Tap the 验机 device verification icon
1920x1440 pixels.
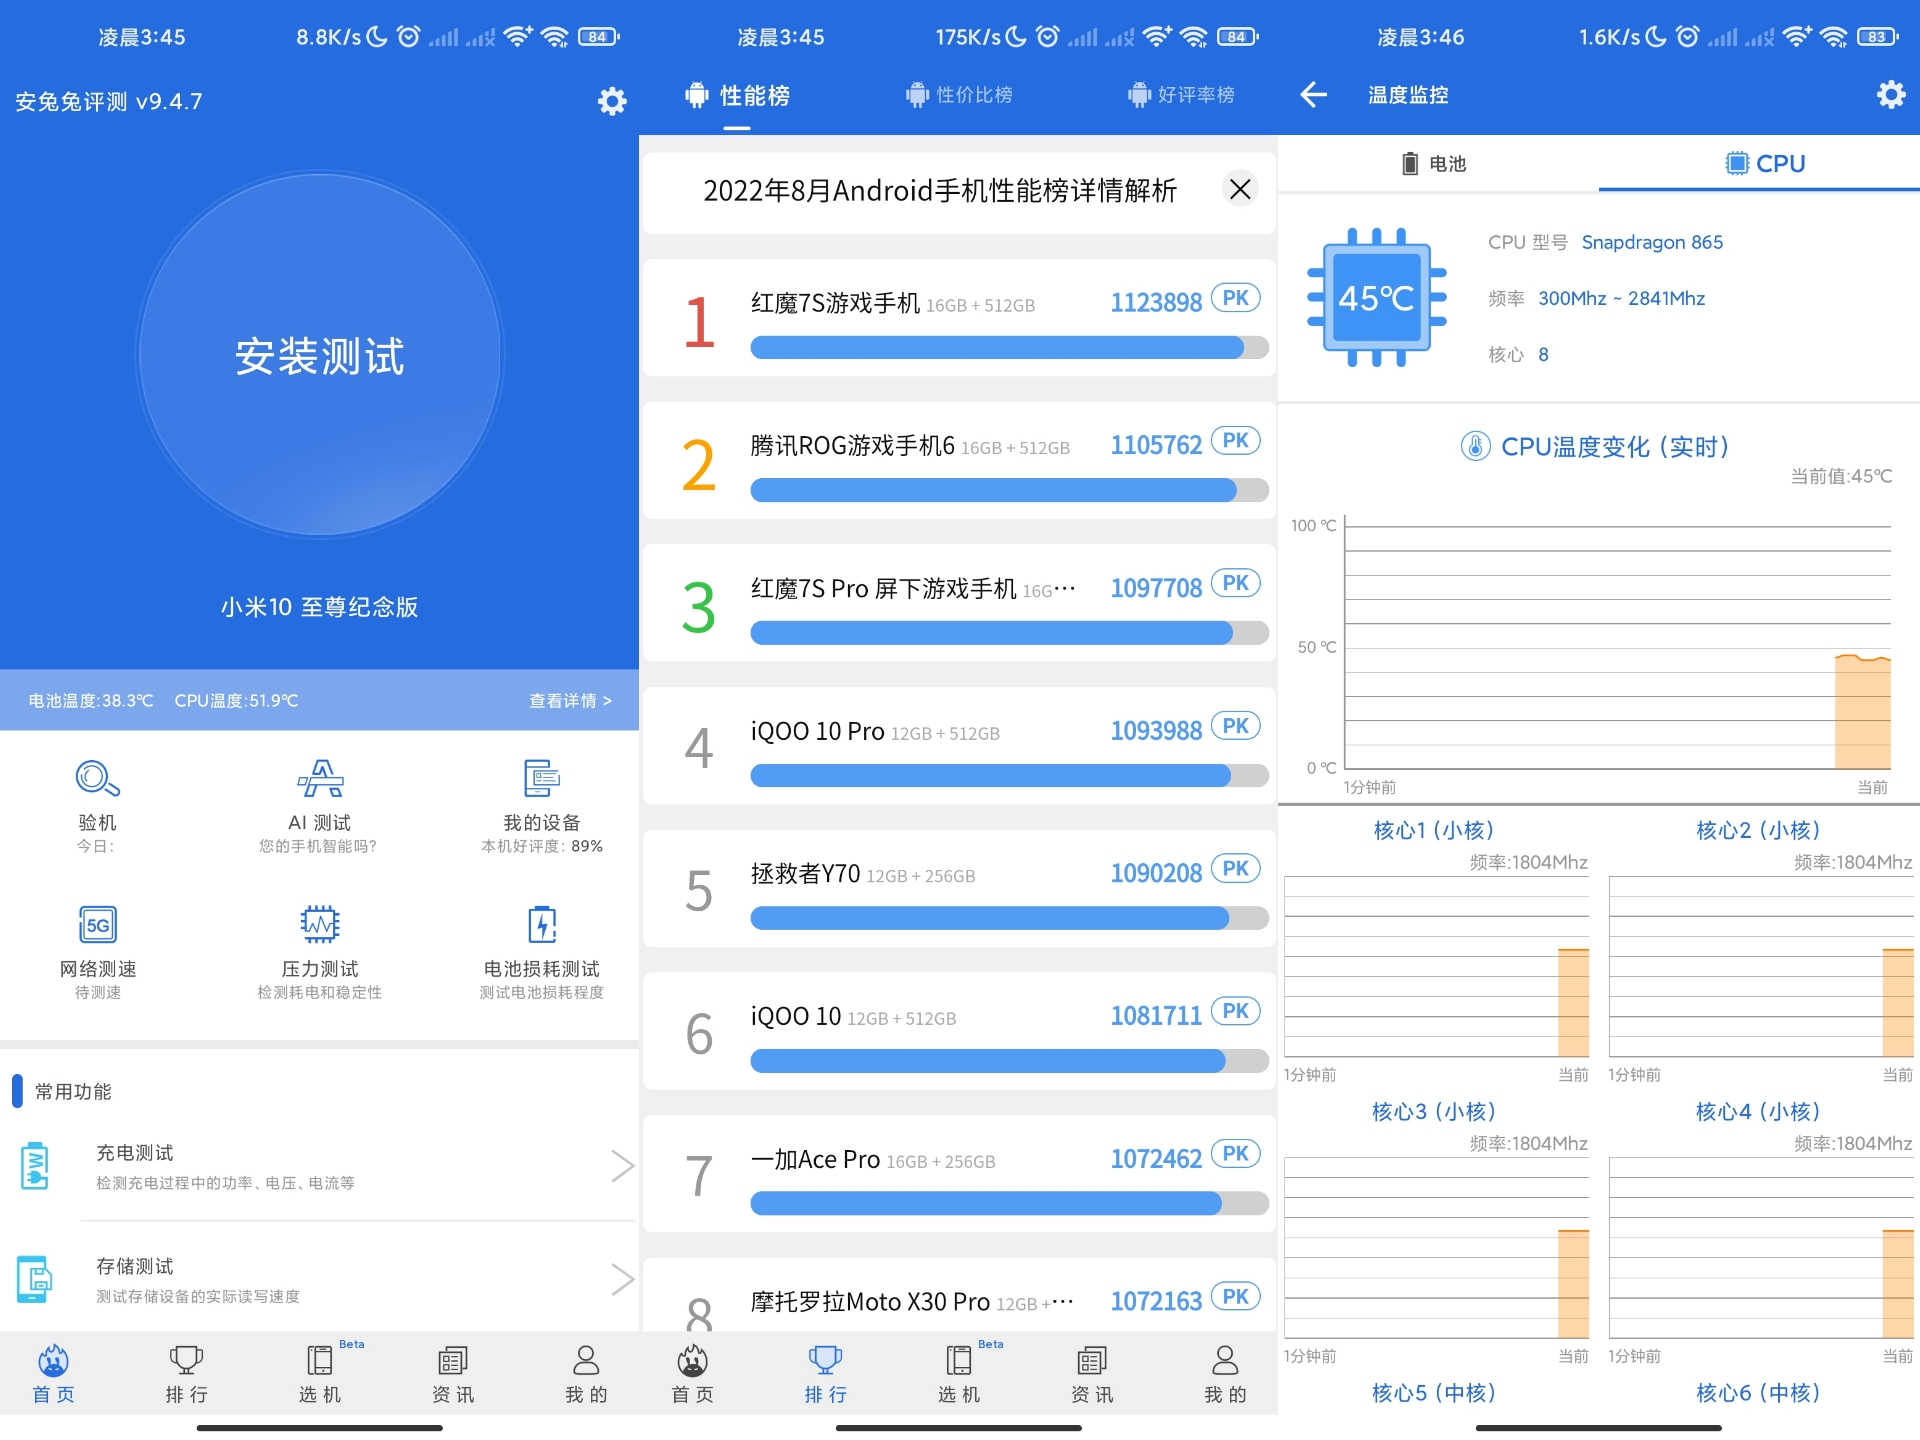pyautogui.click(x=97, y=779)
